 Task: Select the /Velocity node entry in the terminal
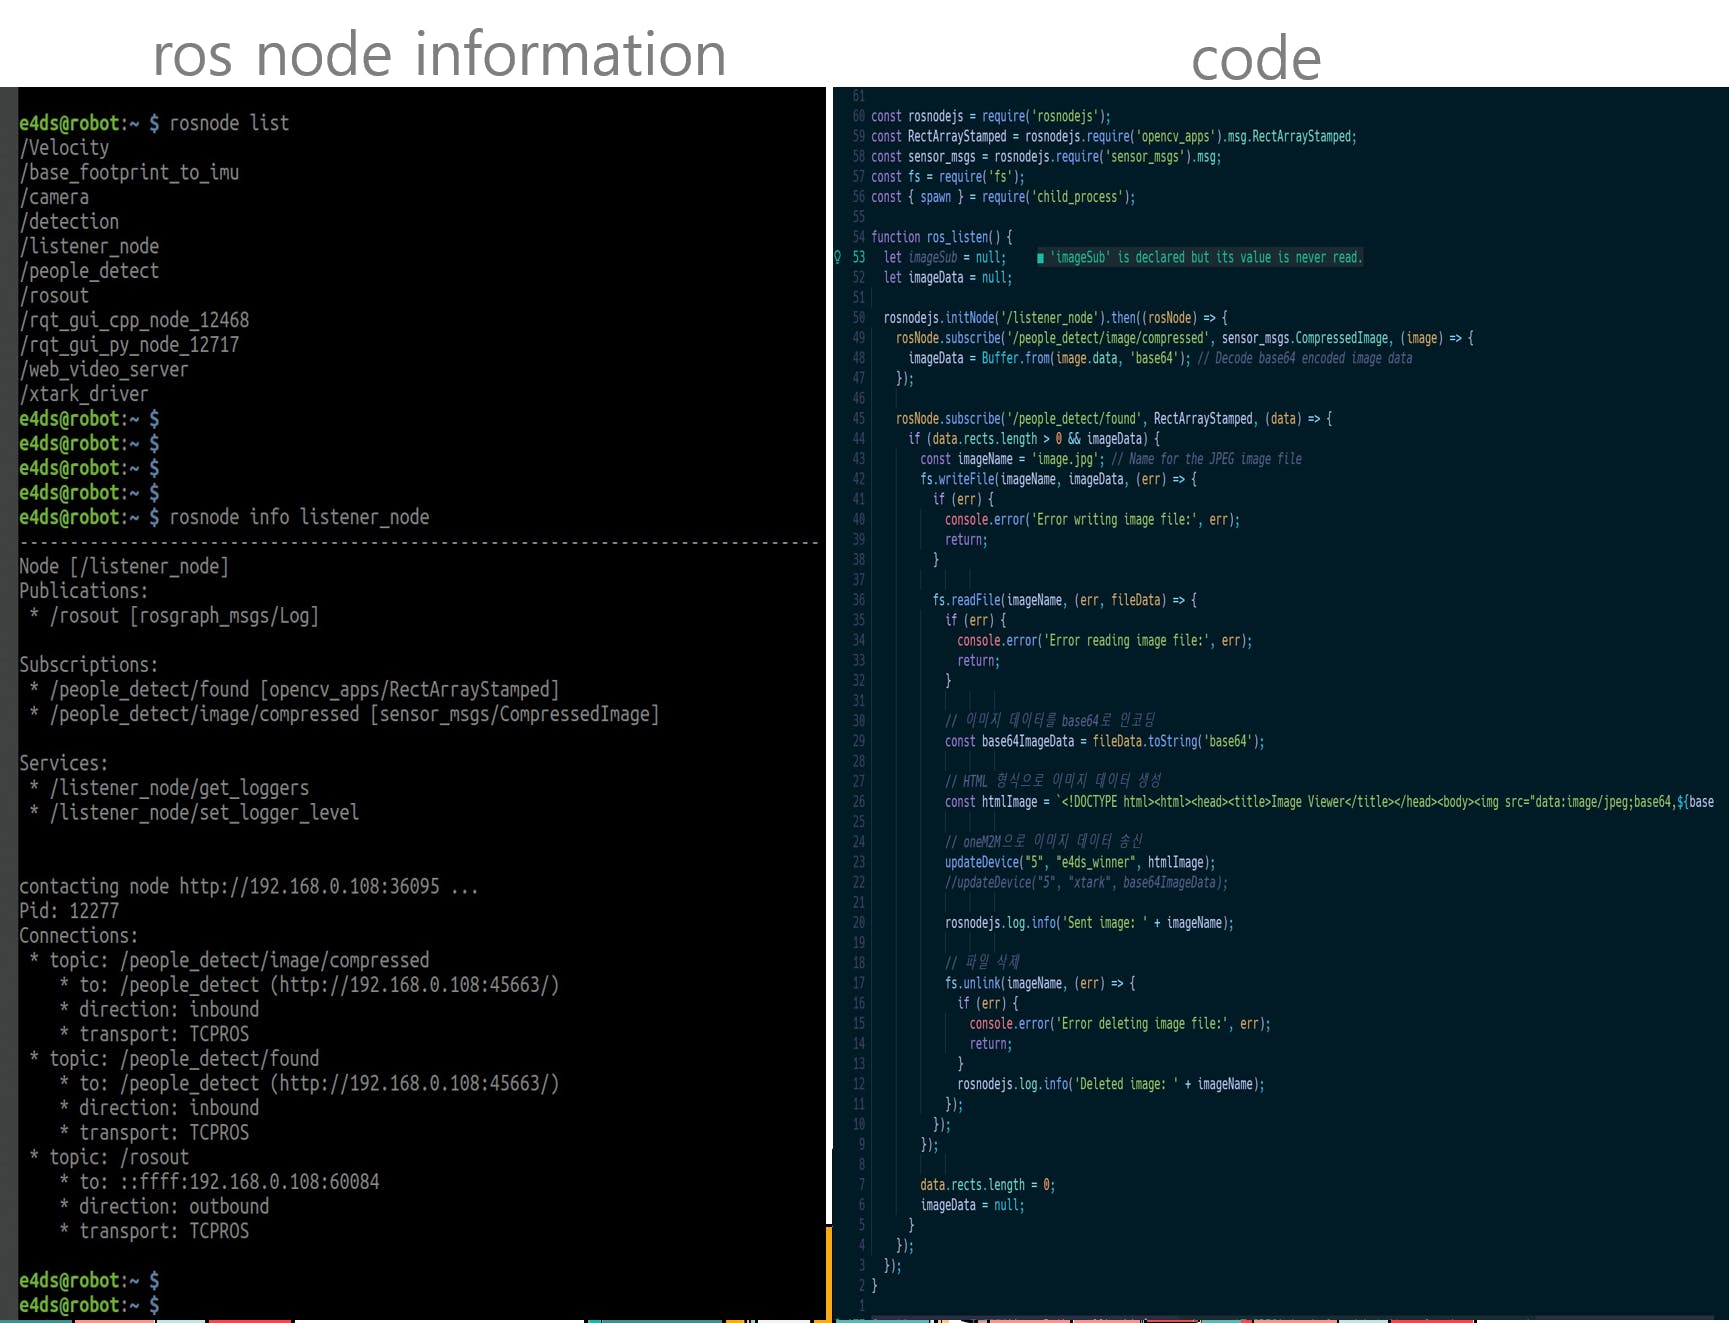coord(65,148)
